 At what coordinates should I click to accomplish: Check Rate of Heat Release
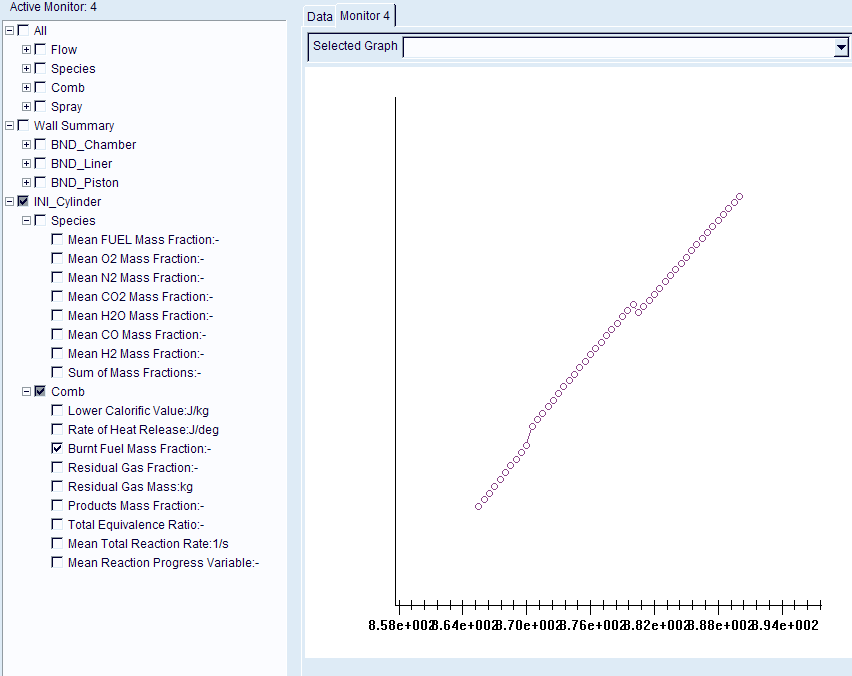click(x=57, y=429)
